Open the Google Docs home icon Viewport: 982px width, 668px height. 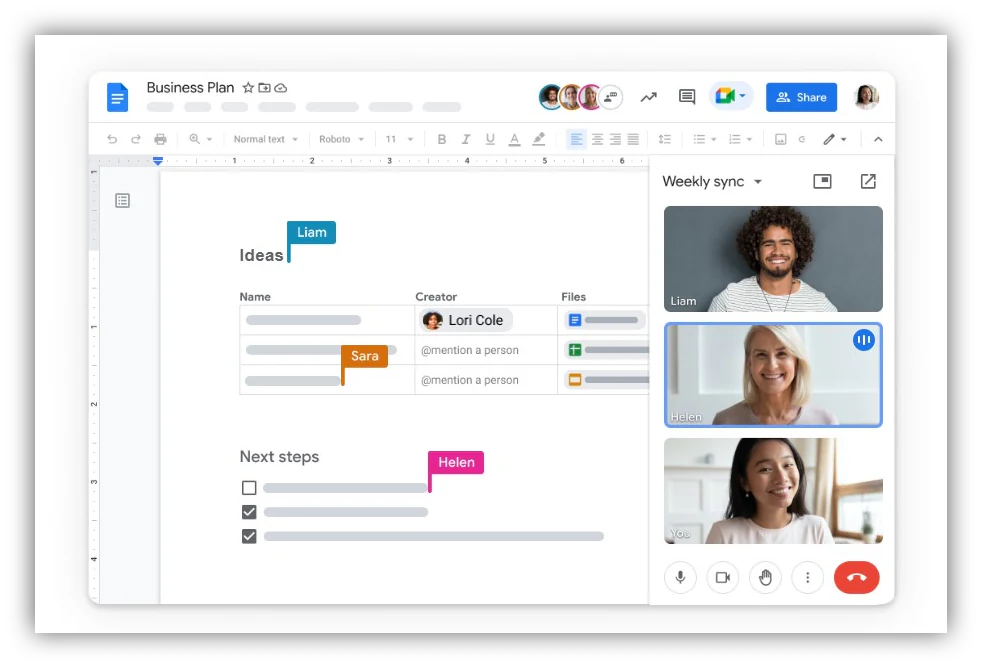pos(117,97)
